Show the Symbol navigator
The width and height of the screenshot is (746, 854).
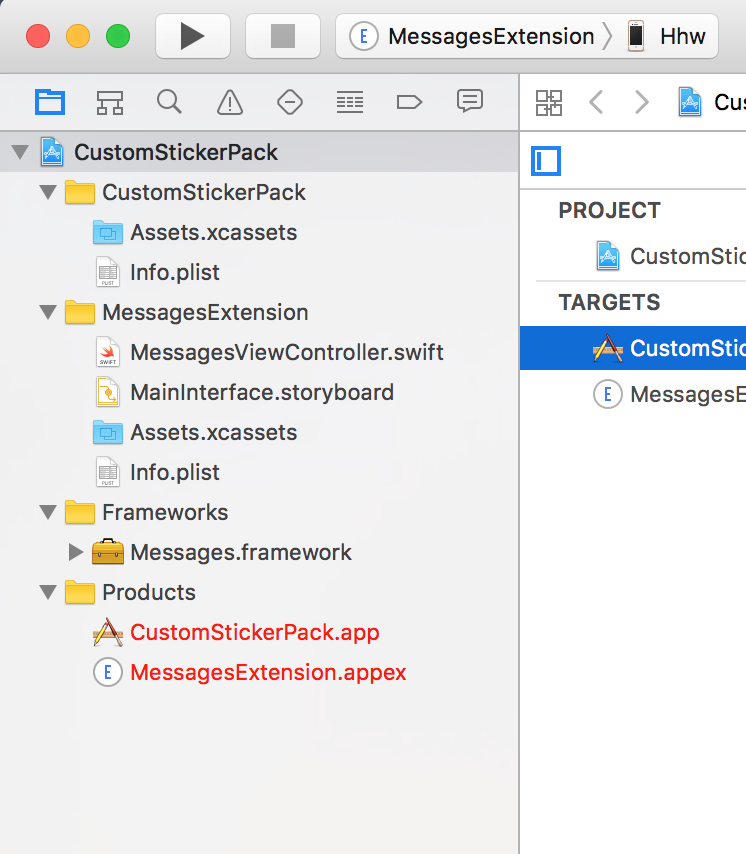109,101
